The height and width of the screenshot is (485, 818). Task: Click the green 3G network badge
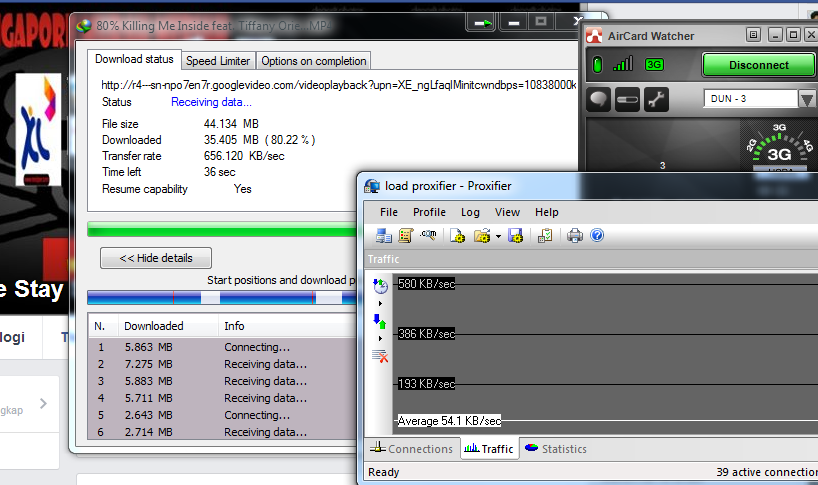[x=654, y=65]
